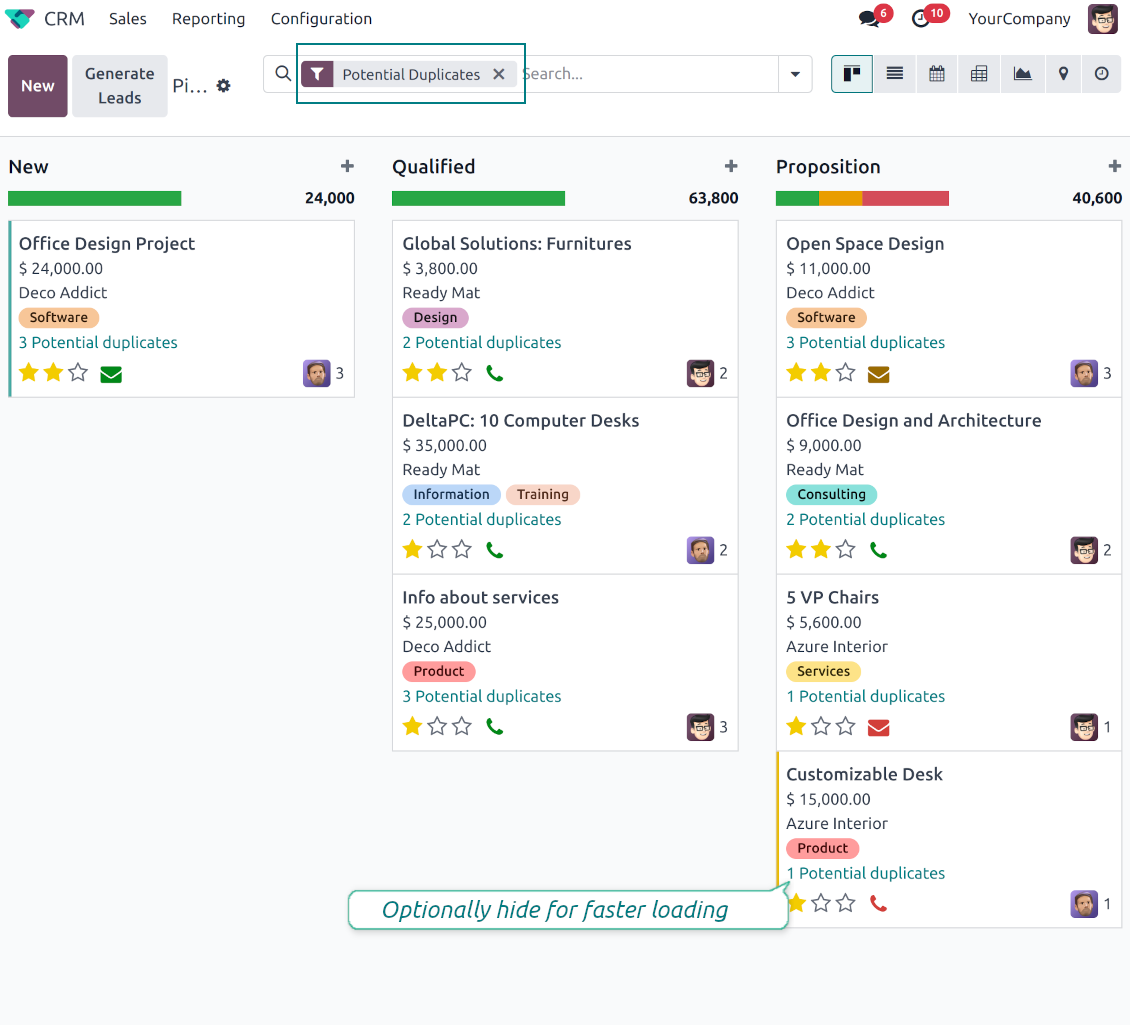
Task: Switch to pivot table view
Action: [x=979, y=74]
